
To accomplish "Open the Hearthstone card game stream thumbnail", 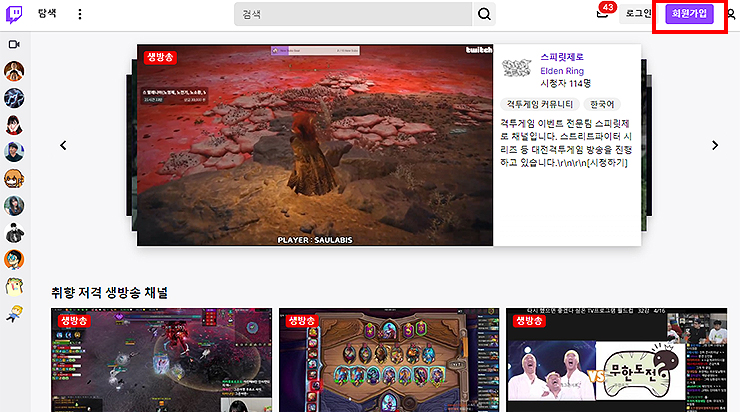I will click(x=389, y=360).
